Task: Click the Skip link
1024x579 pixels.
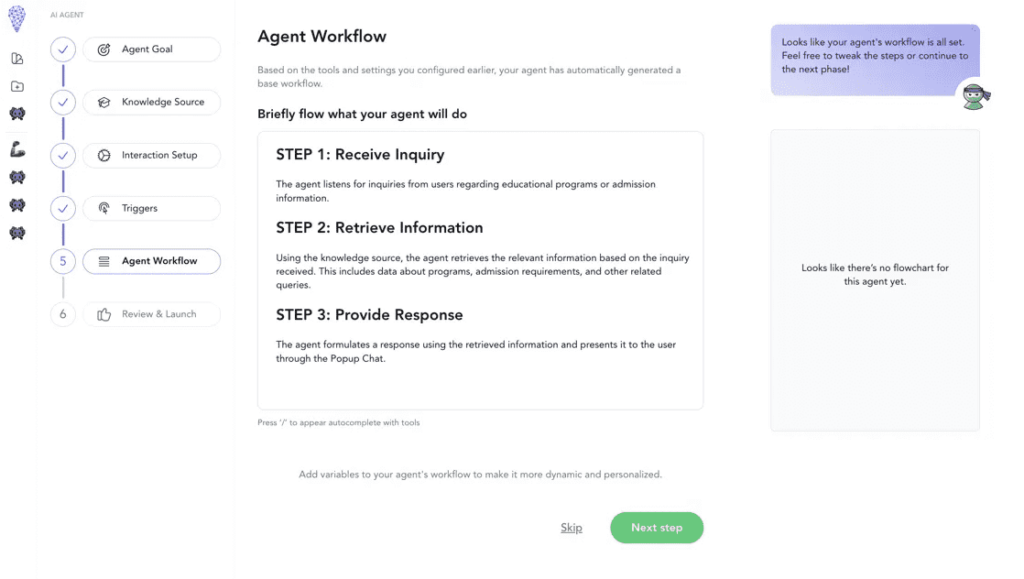Action: (571, 527)
